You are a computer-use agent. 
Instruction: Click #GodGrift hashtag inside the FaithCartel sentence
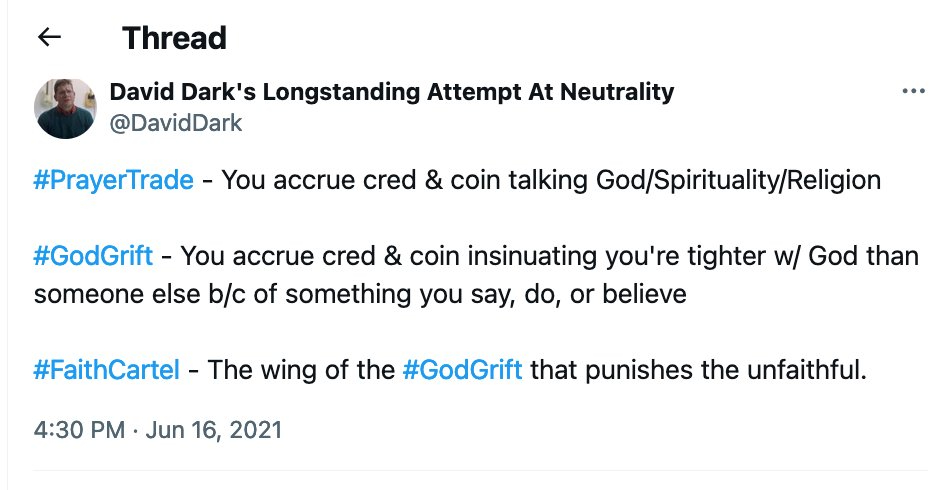pos(462,370)
